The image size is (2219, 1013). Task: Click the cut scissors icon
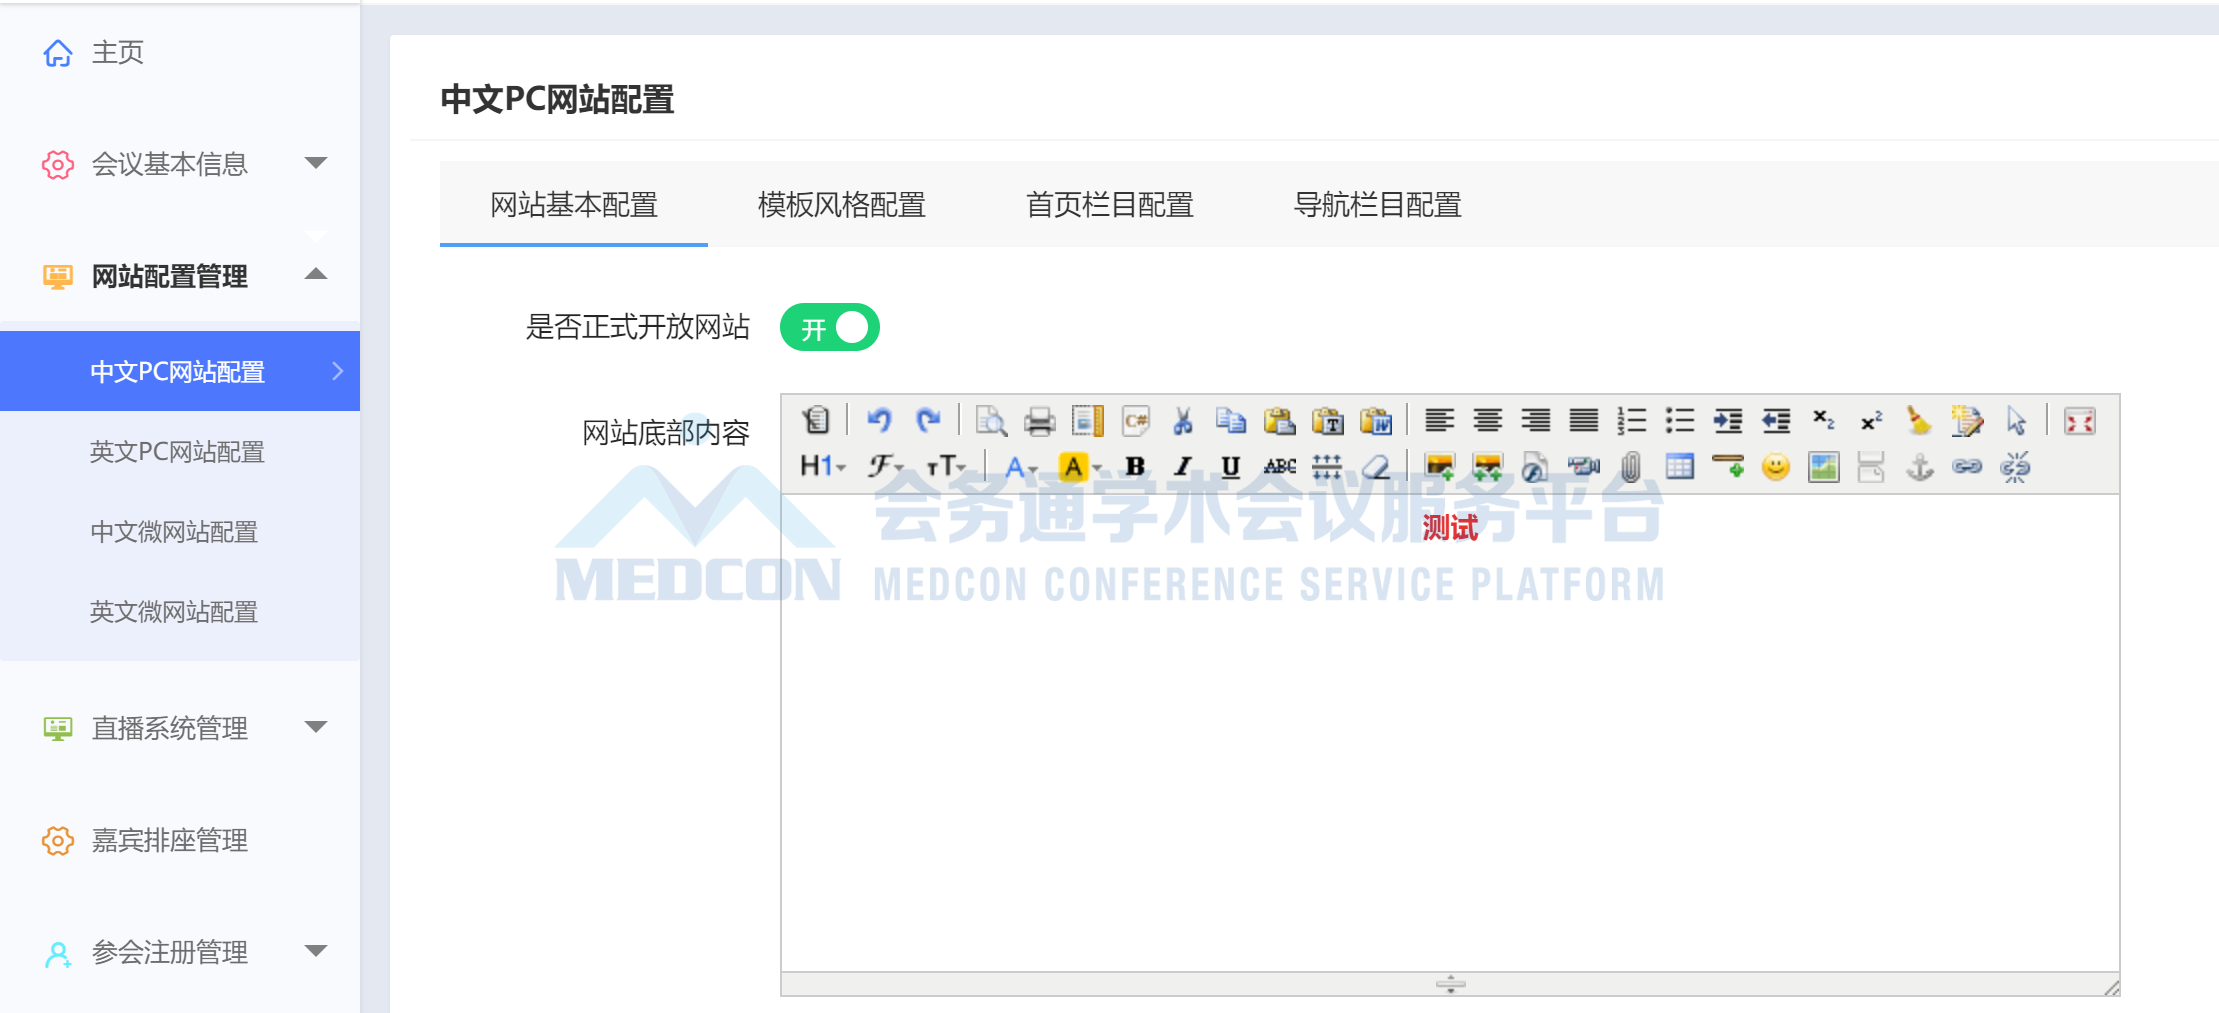coord(1183,421)
